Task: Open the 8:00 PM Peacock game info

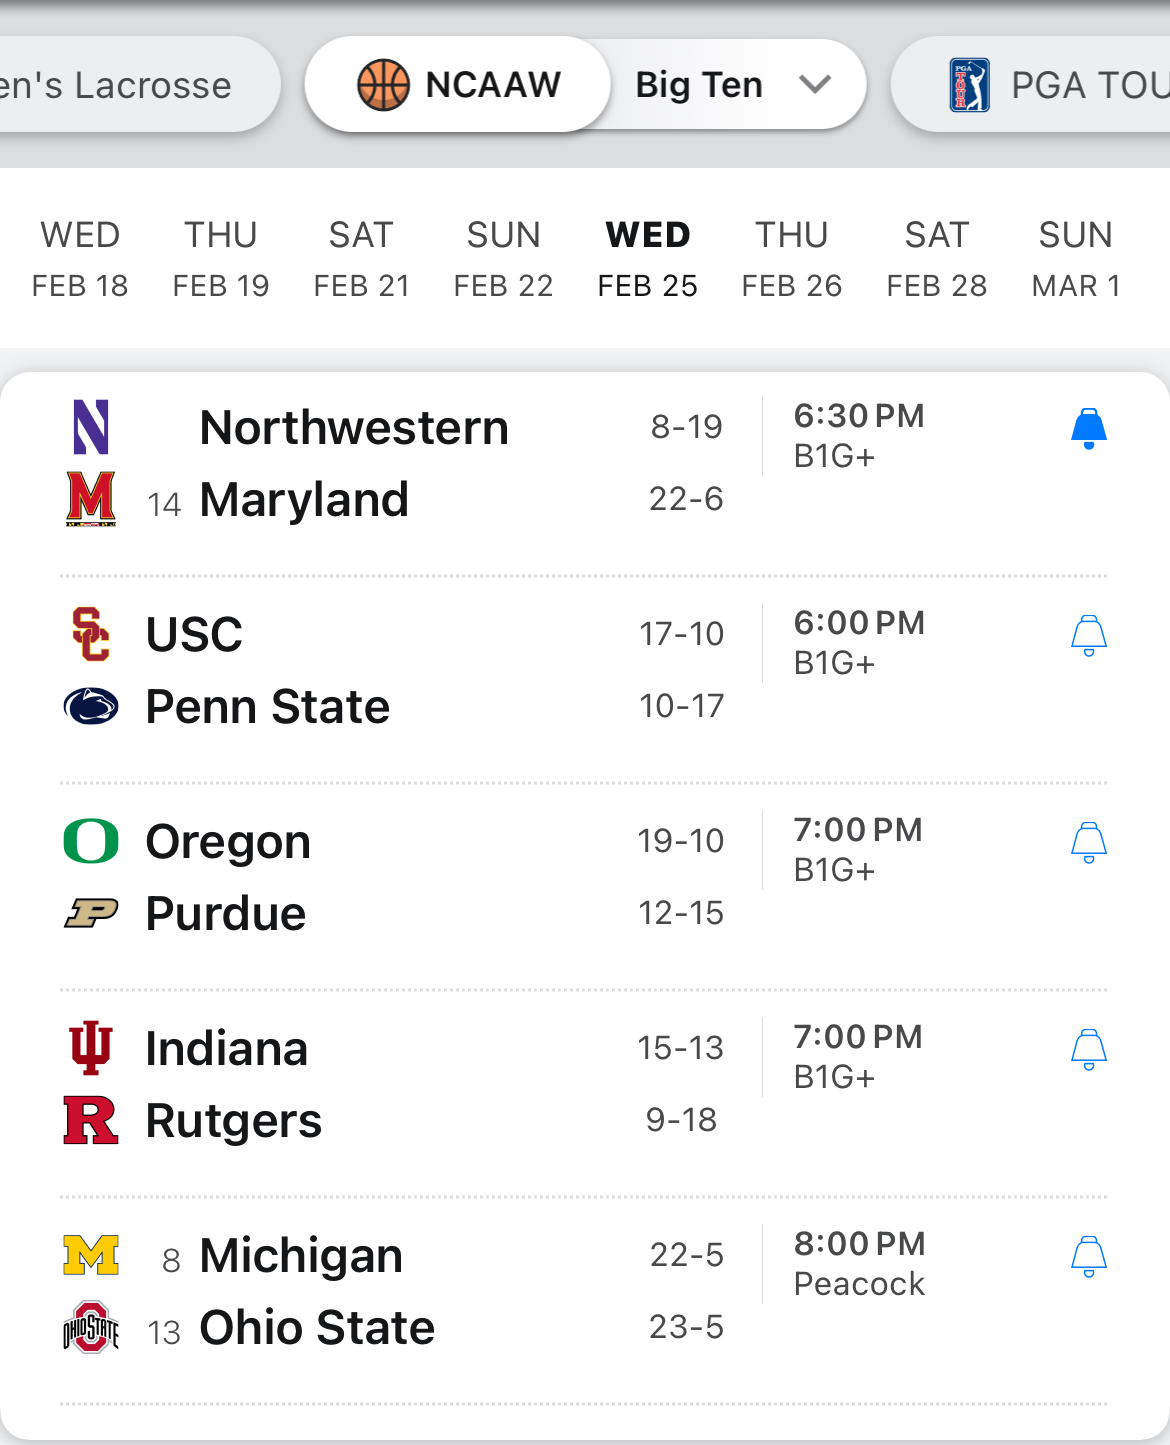Action: [x=859, y=1263]
